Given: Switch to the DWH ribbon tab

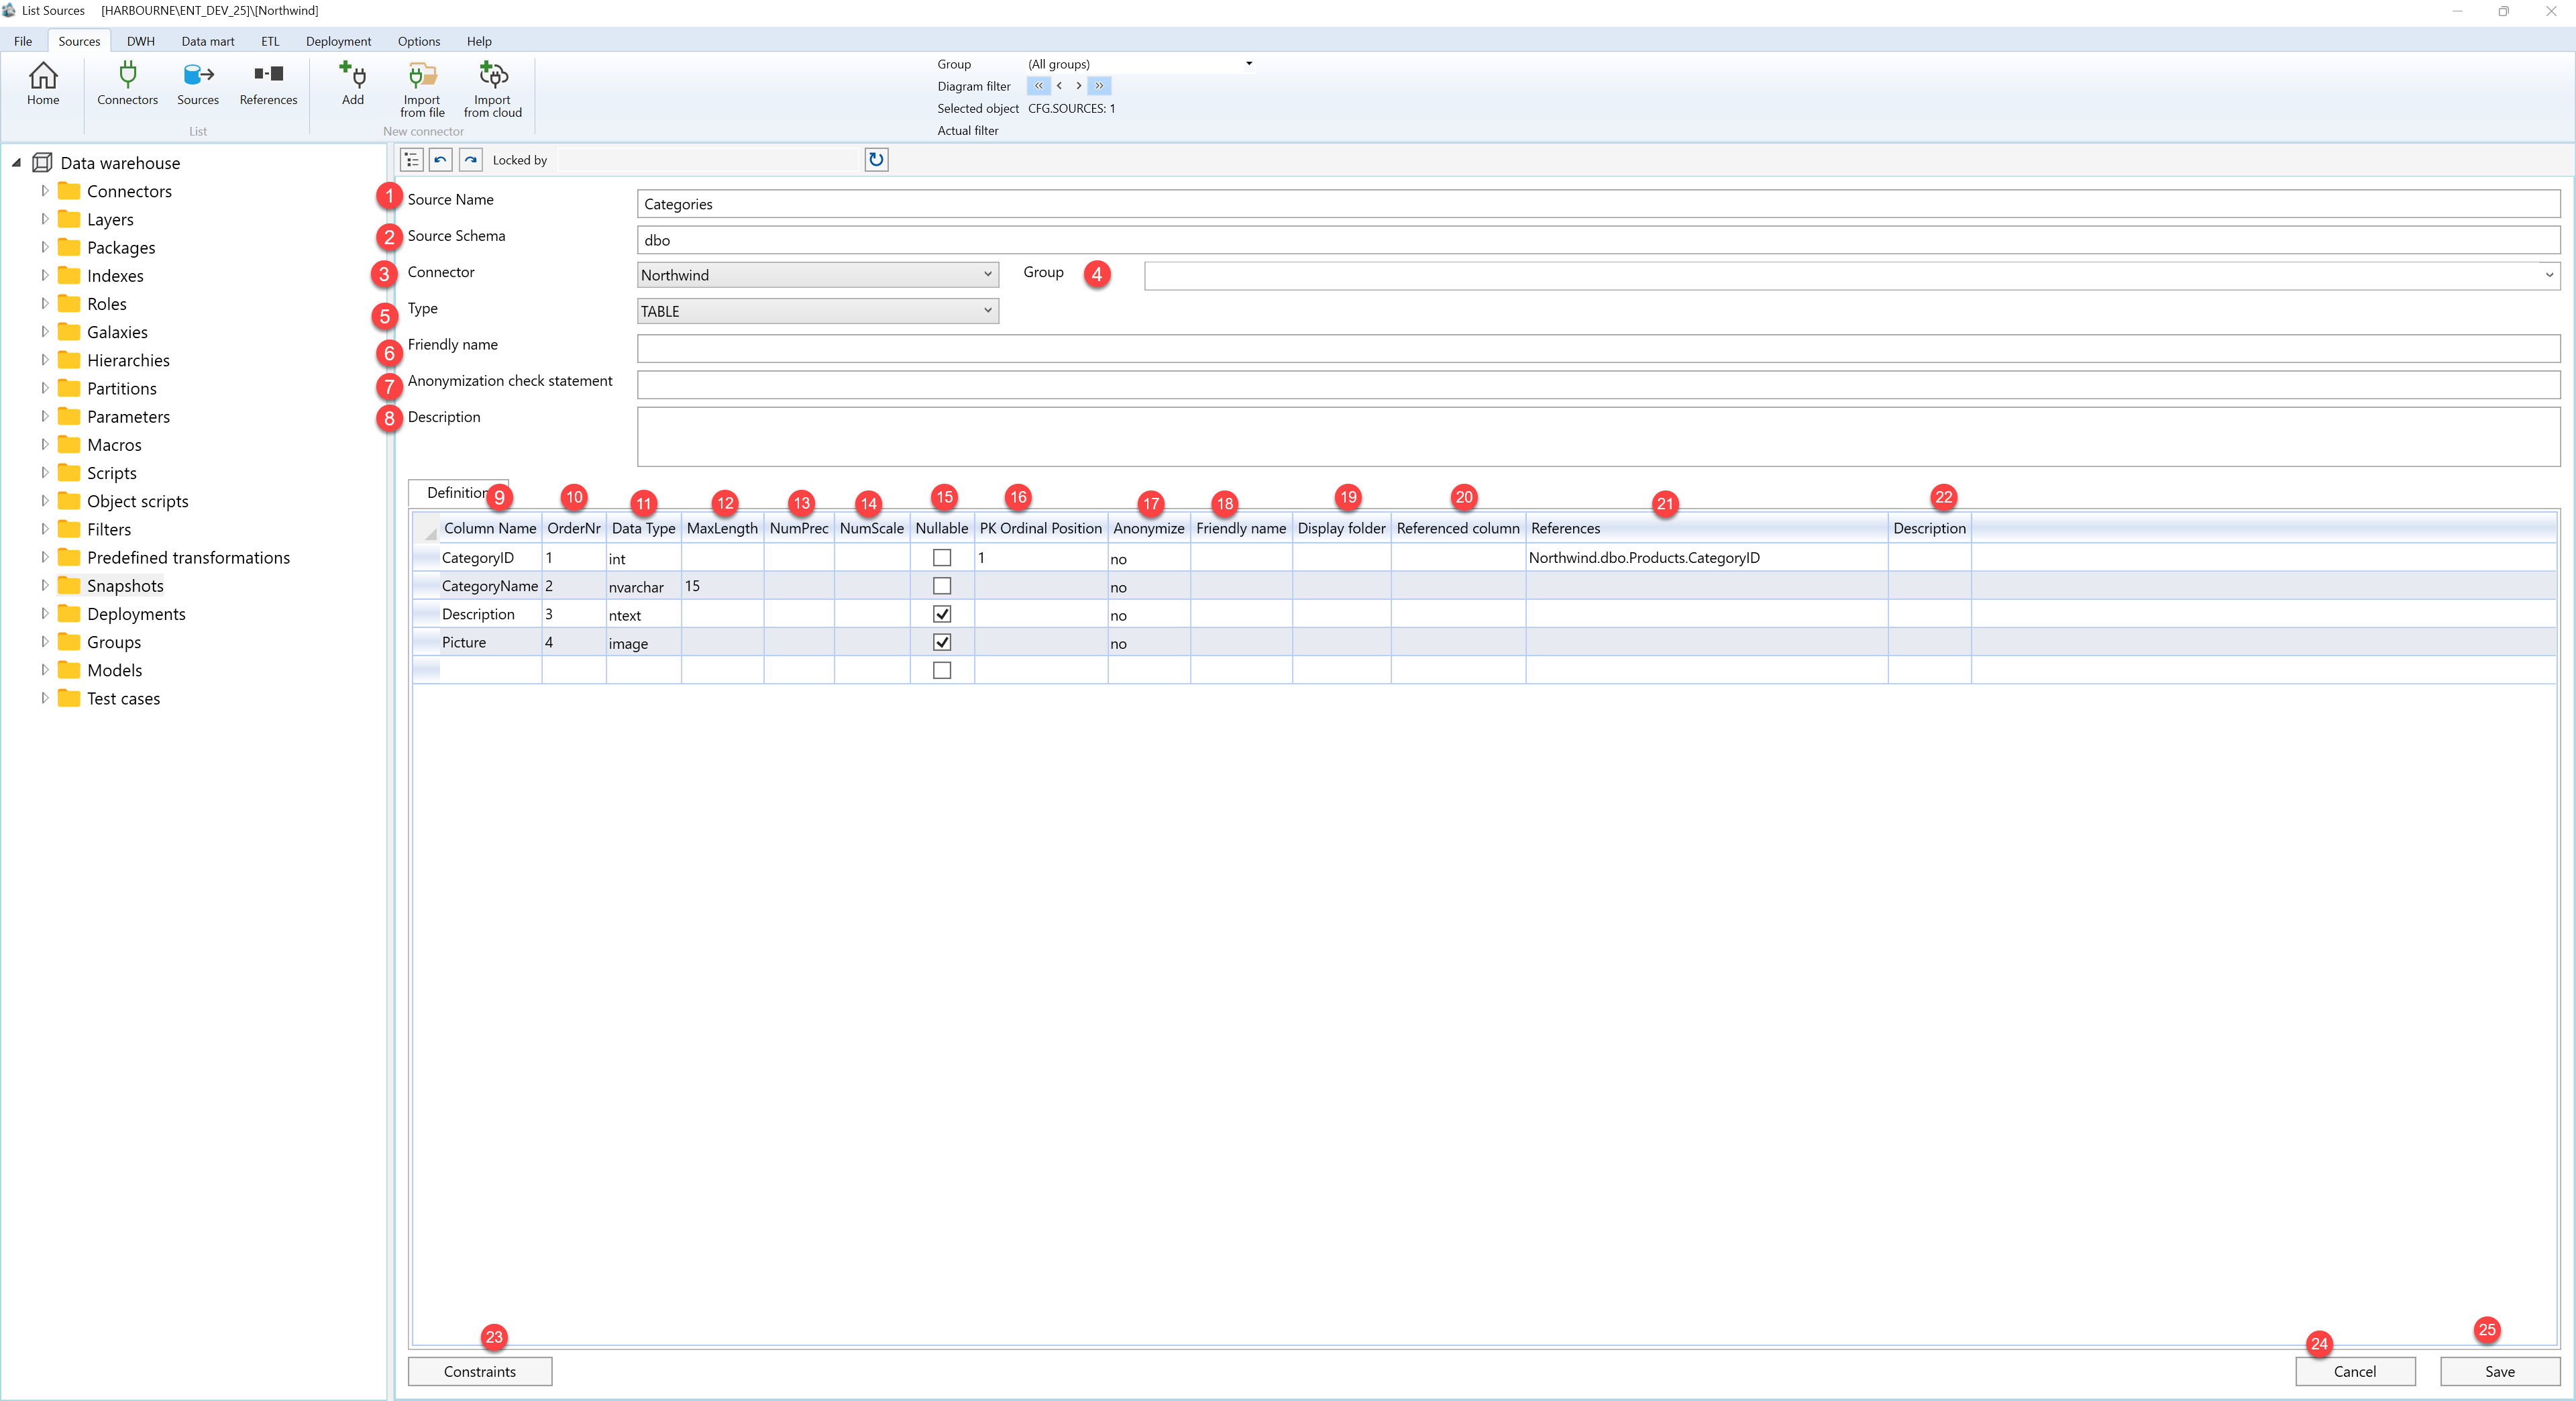Looking at the screenshot, I should [140, 41].
